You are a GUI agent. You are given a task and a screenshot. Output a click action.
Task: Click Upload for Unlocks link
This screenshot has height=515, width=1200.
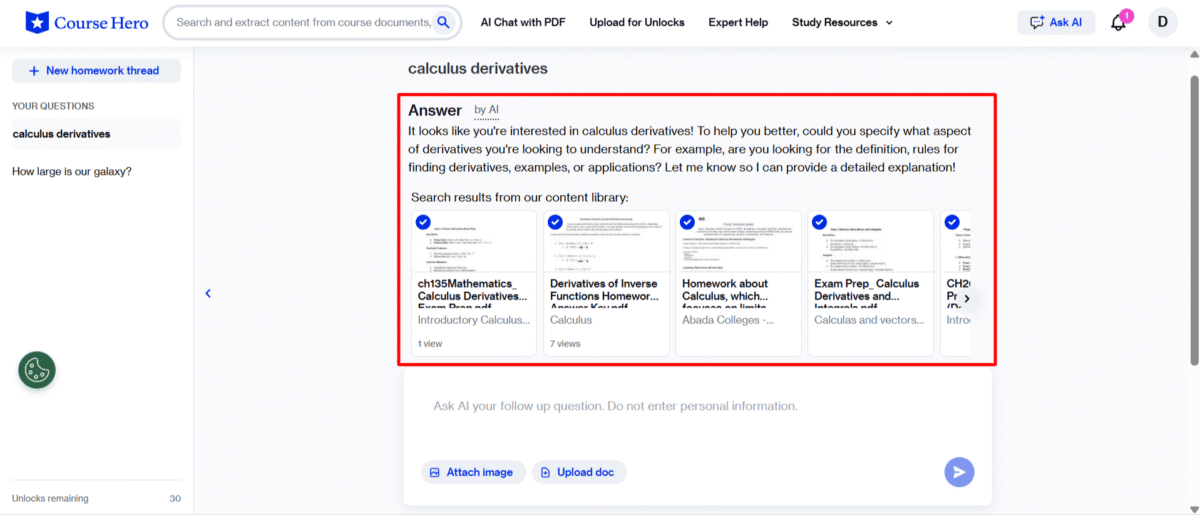pyautogui.click(x=637, y=22)
